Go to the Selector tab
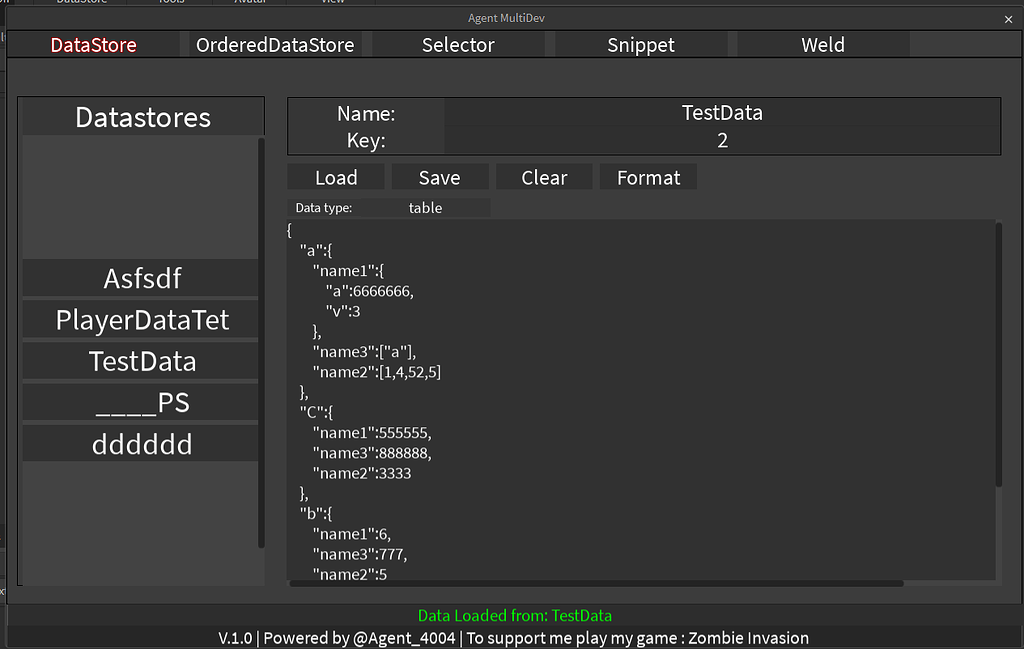This screenshot has width=1024, height=649. pyautogui.click(x=458, y=45)
